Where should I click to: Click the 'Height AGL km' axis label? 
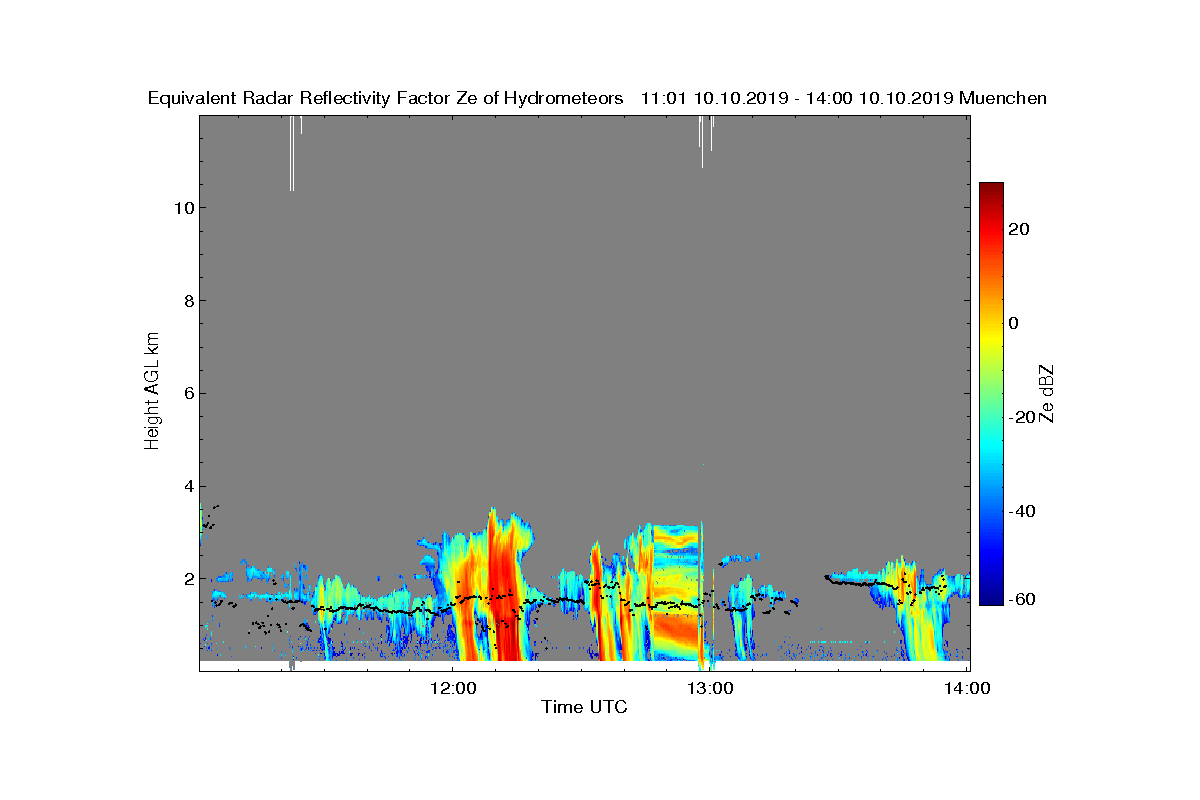[x=152, y=392]
